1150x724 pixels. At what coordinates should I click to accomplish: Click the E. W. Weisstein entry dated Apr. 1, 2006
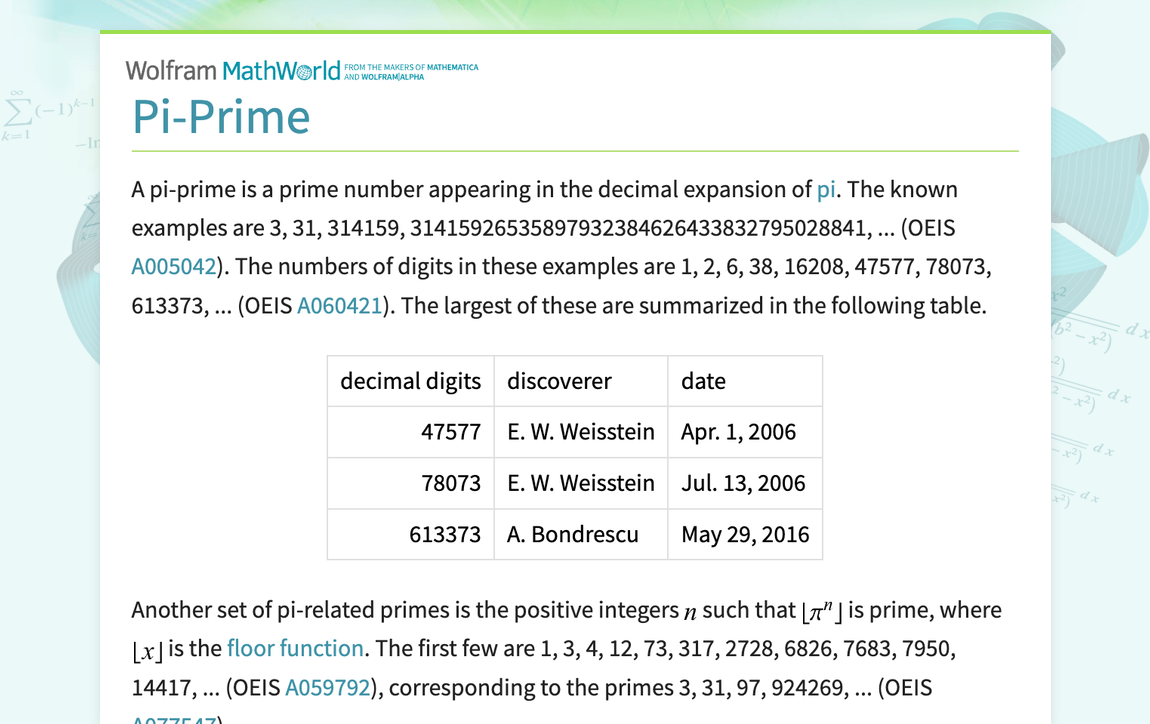(579, 432)
